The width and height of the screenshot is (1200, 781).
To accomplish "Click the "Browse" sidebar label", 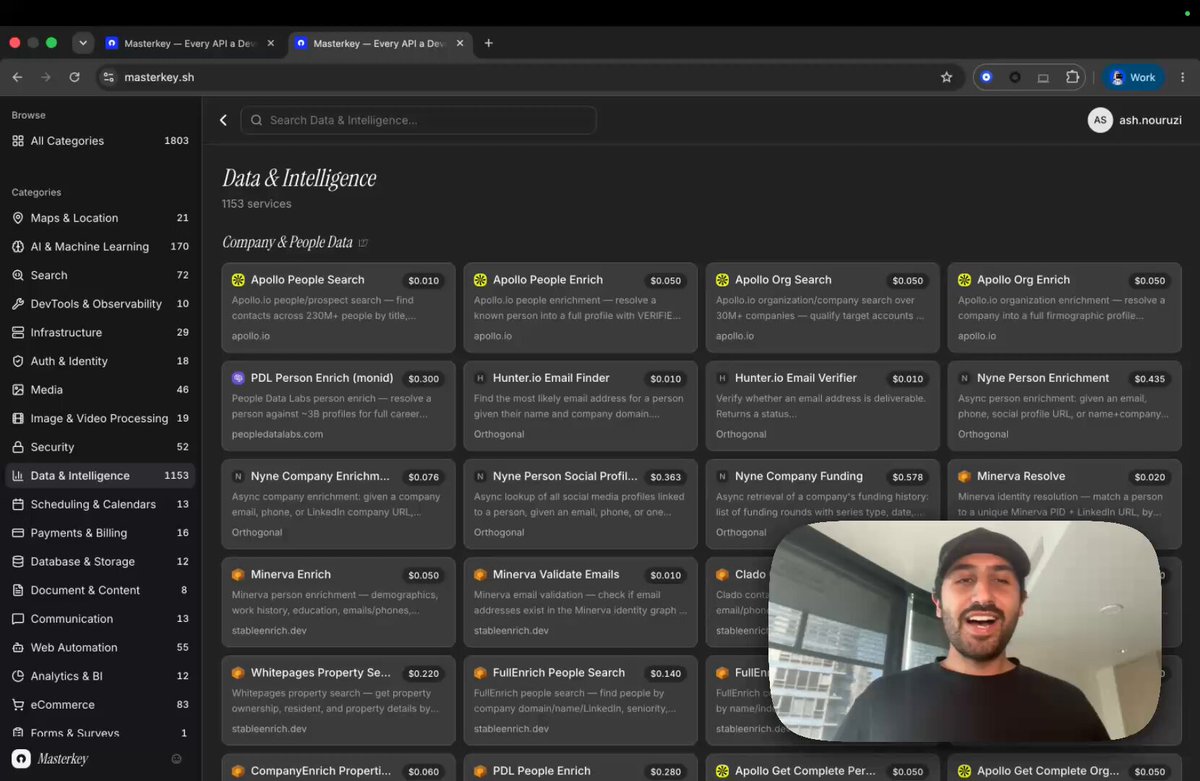I will point(29,115).
